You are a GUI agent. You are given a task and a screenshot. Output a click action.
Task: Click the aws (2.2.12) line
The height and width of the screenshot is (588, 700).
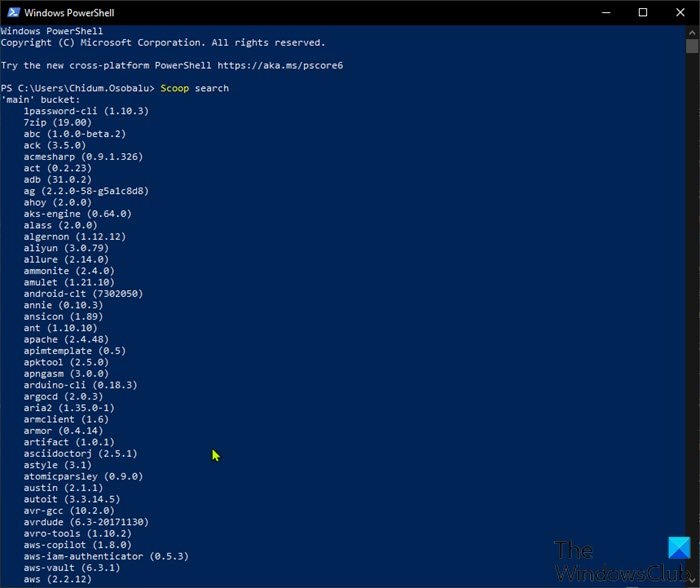58,580
